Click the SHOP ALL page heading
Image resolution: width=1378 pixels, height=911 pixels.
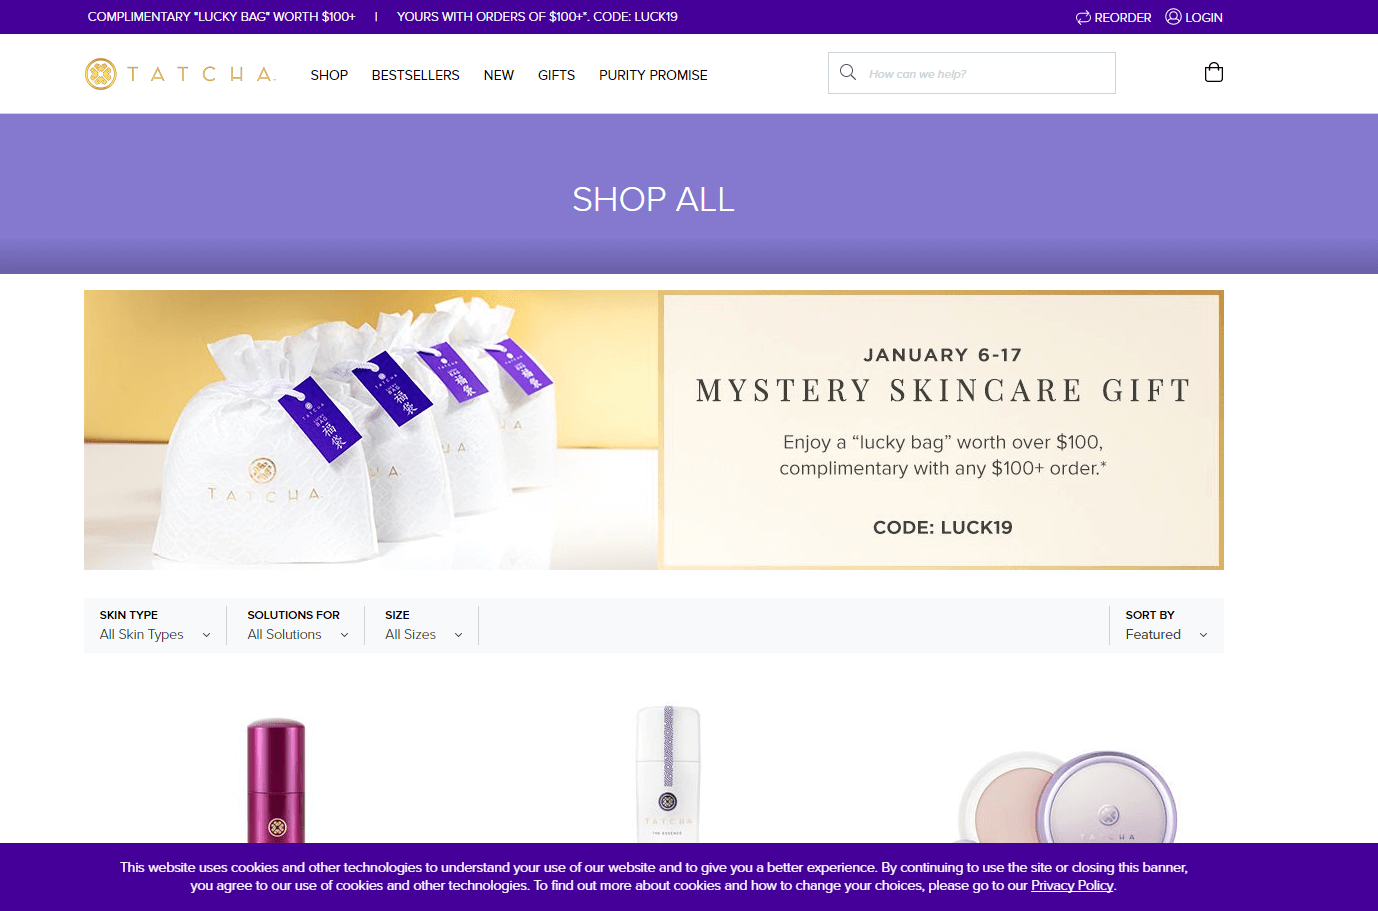pyautogui.click(x=653, y=199)
